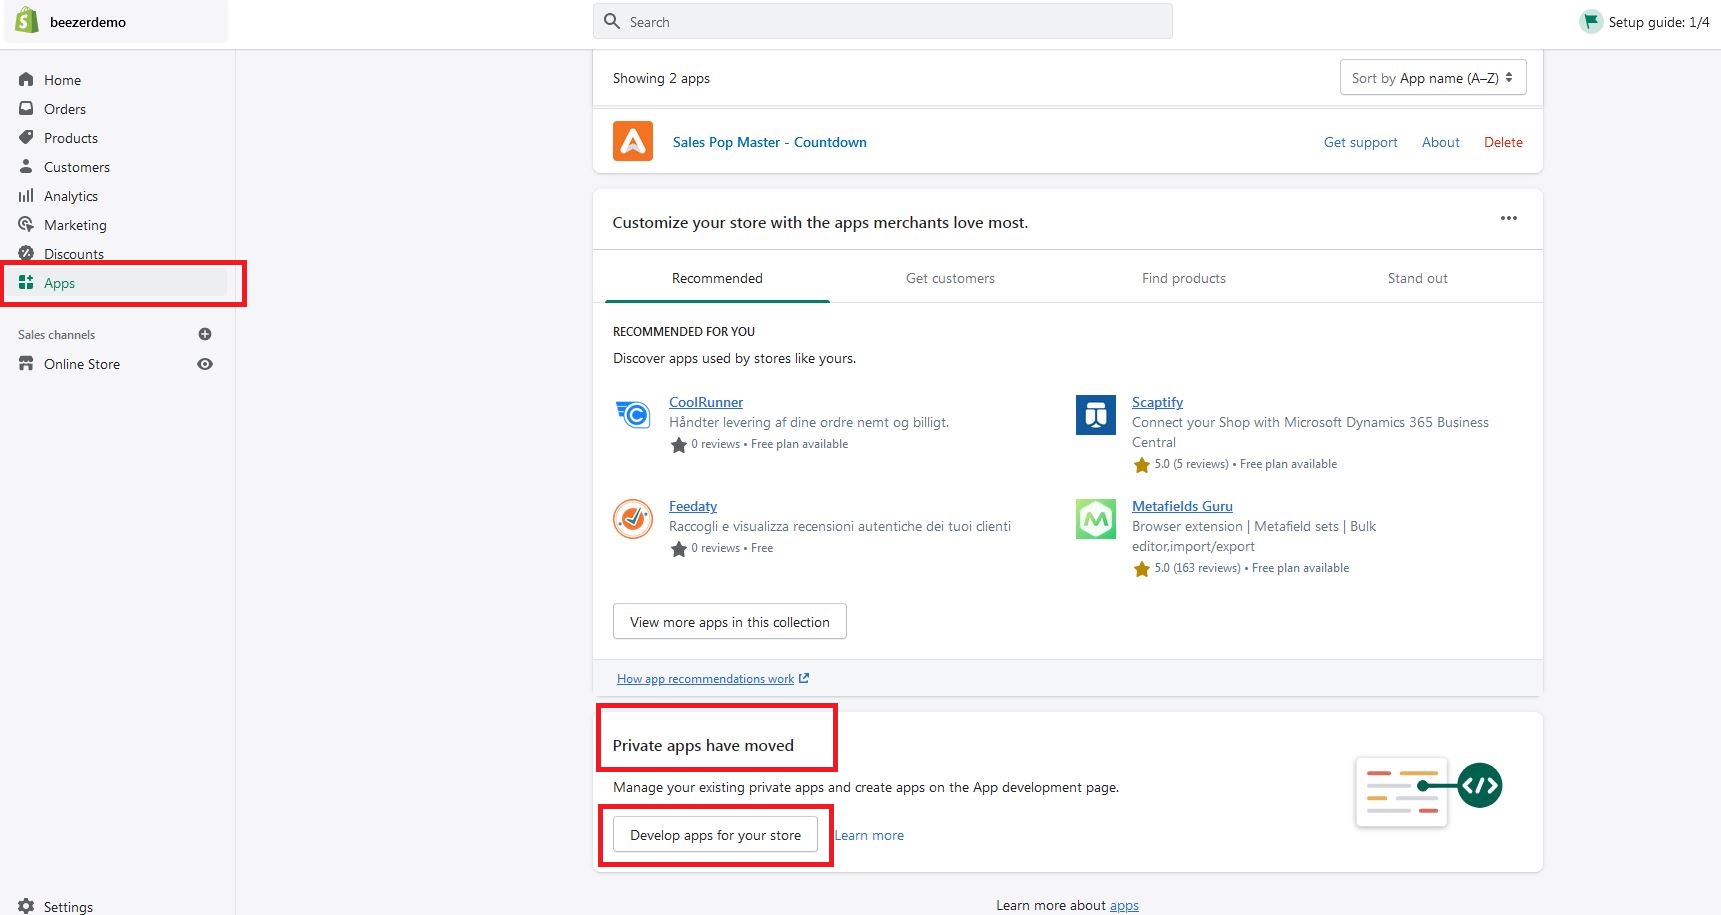The height and width of the screenshot is (915, 1721).
Task: Click the CoolRunner app icon
Action: tap(633, 413)
